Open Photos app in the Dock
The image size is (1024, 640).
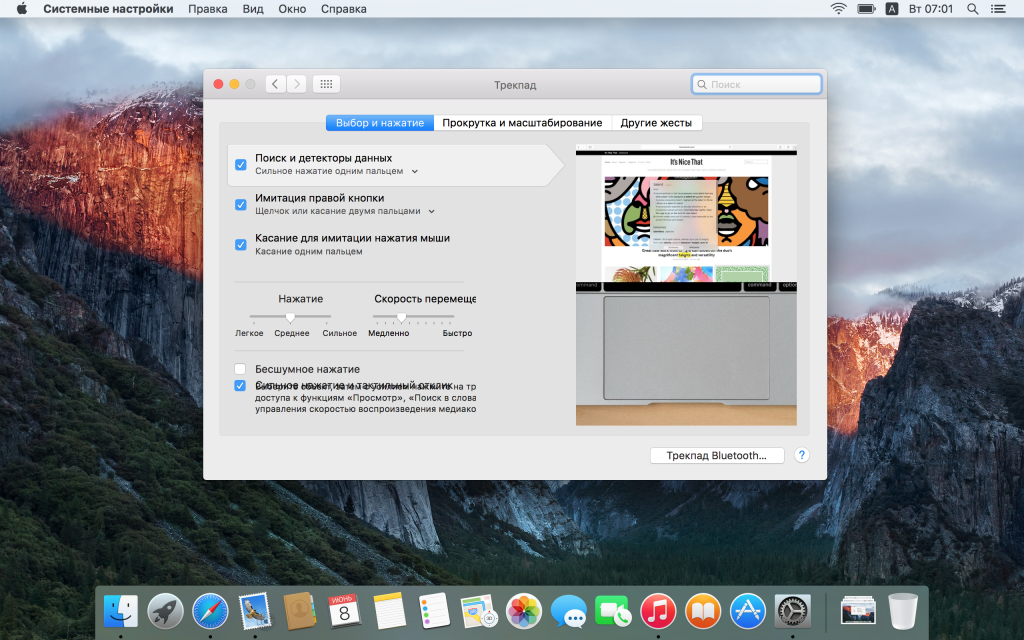523,609
